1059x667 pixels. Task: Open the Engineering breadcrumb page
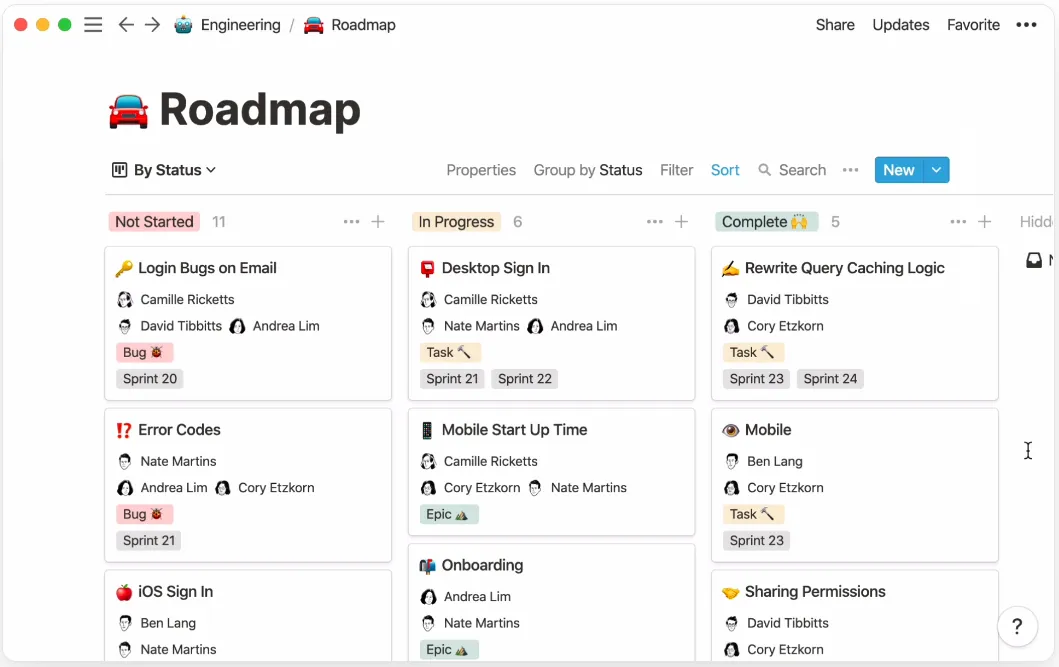coord(240,25)
